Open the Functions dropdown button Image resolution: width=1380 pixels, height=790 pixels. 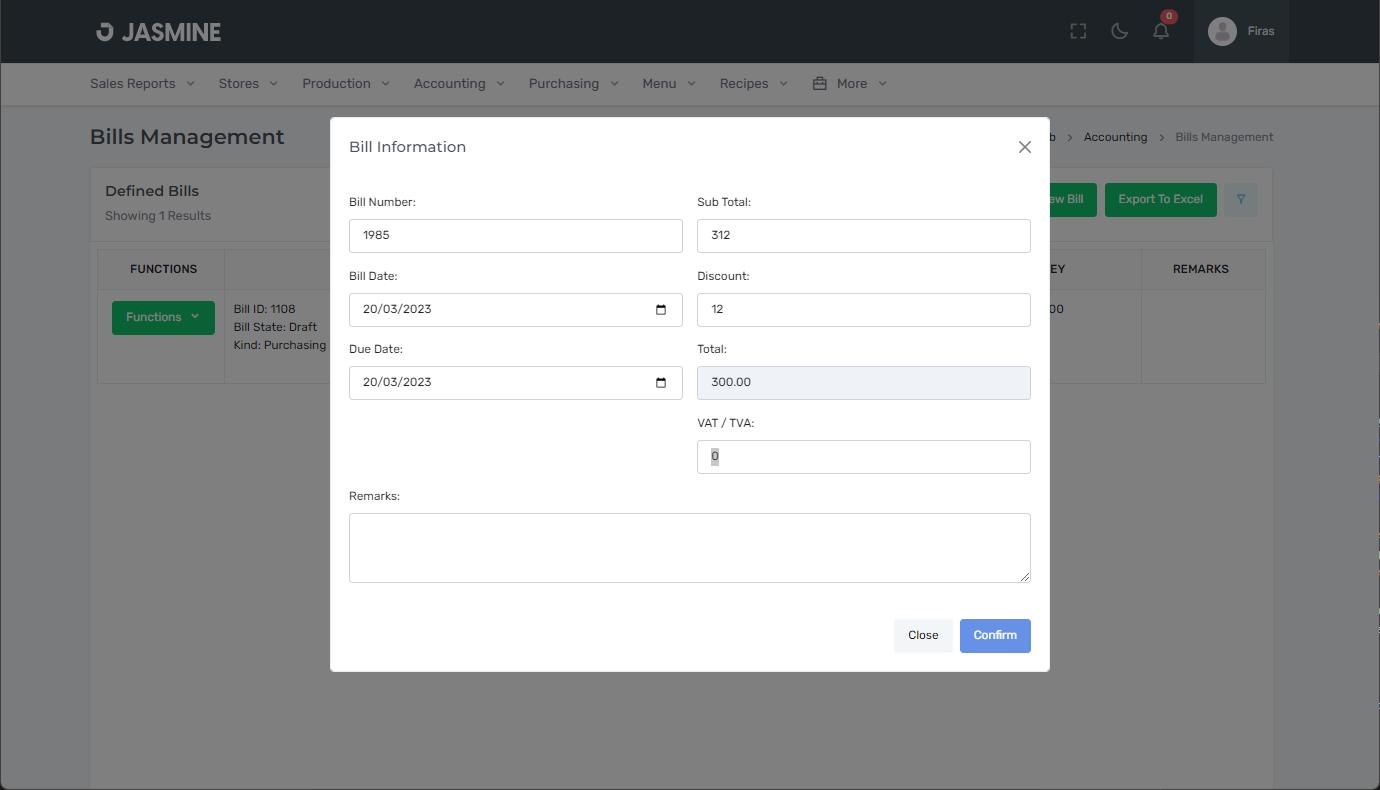(x=163, y=317)
